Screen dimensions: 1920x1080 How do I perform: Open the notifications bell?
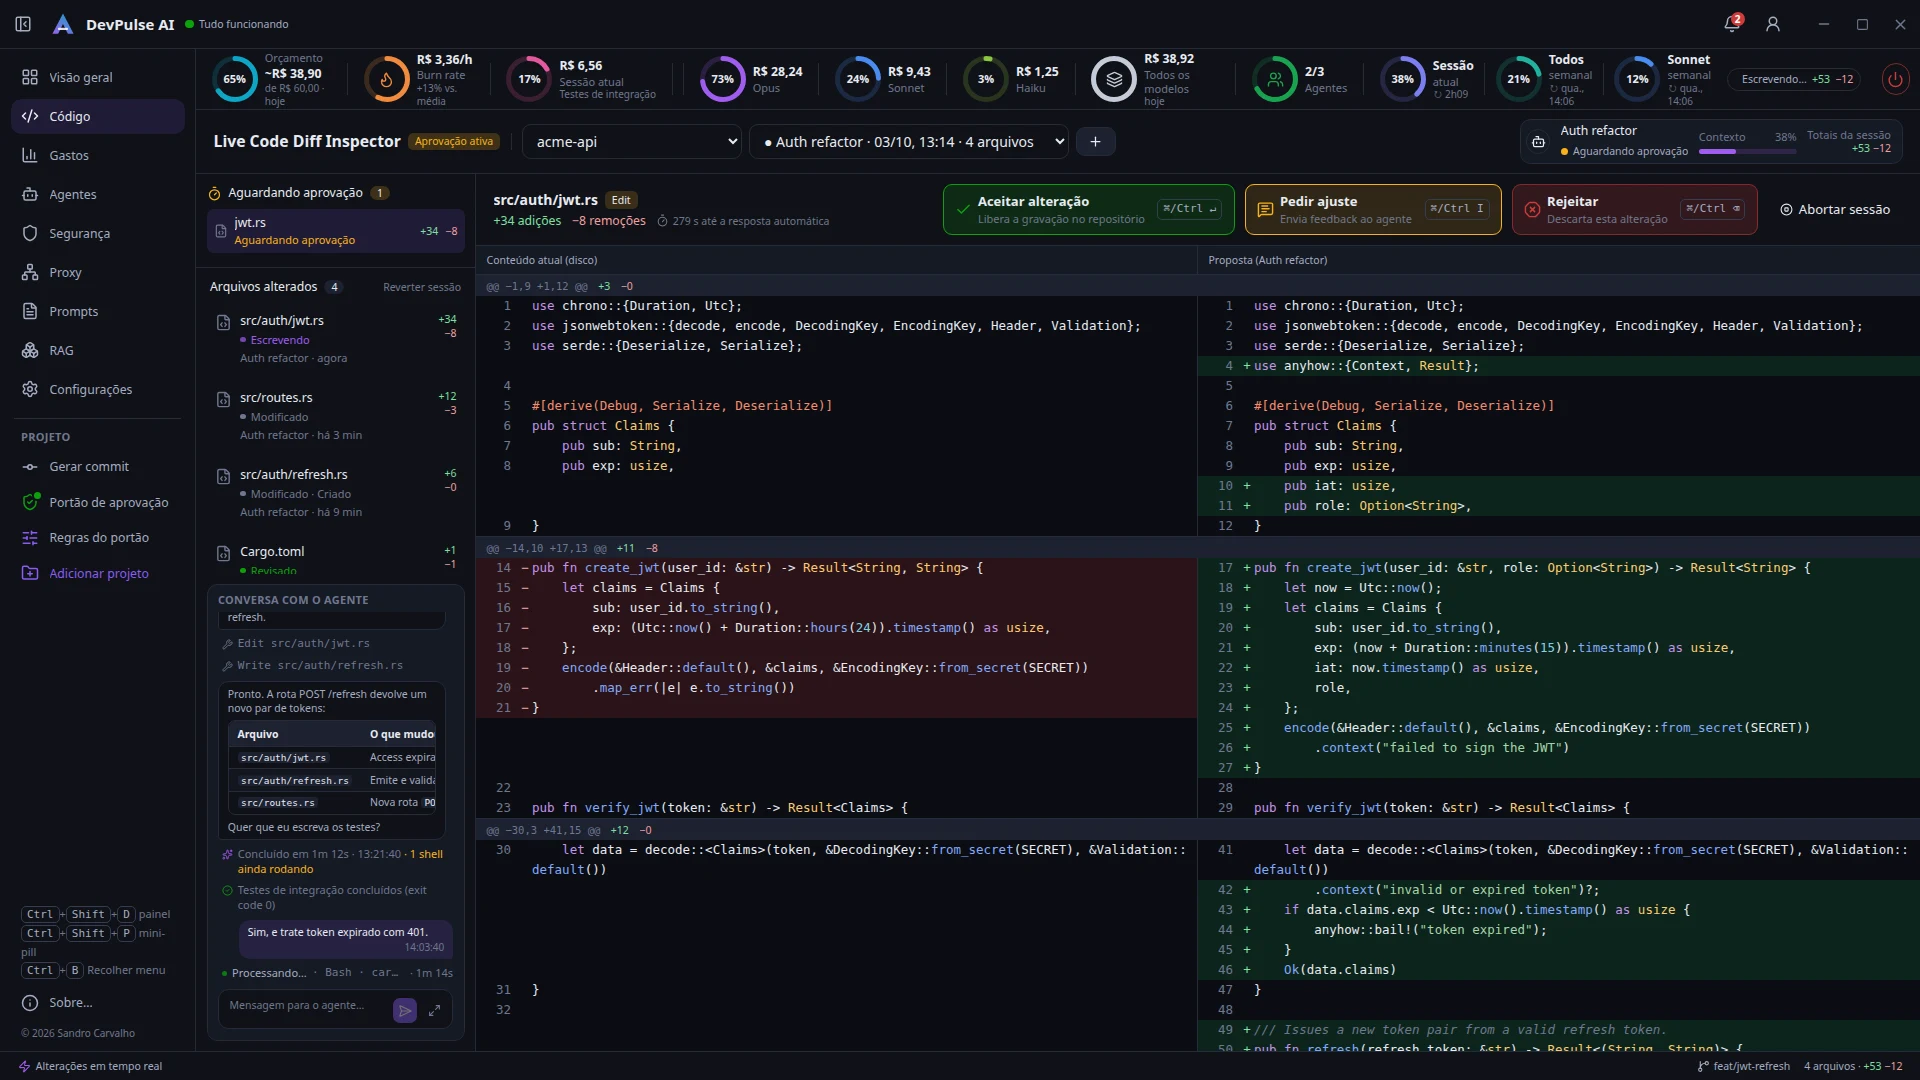coord(1732,24)
